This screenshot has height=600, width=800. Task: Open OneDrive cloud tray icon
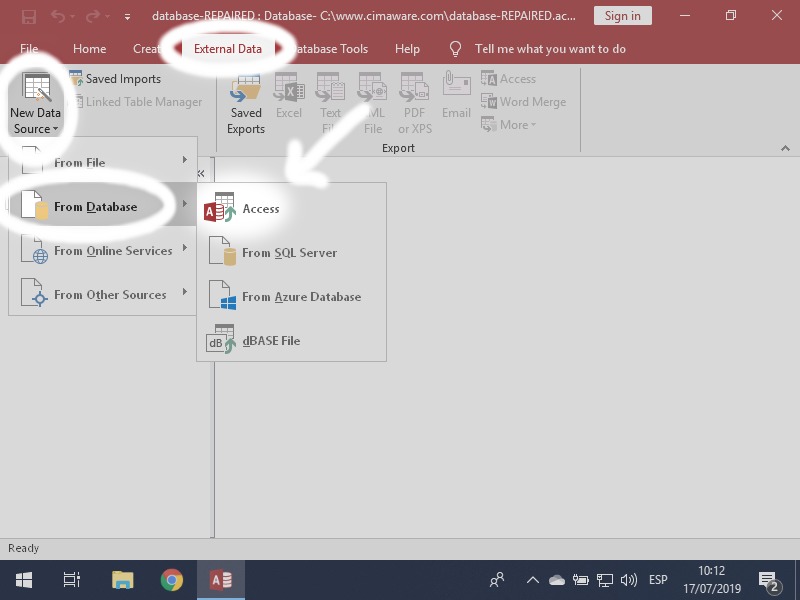click(x=557, y=580)
